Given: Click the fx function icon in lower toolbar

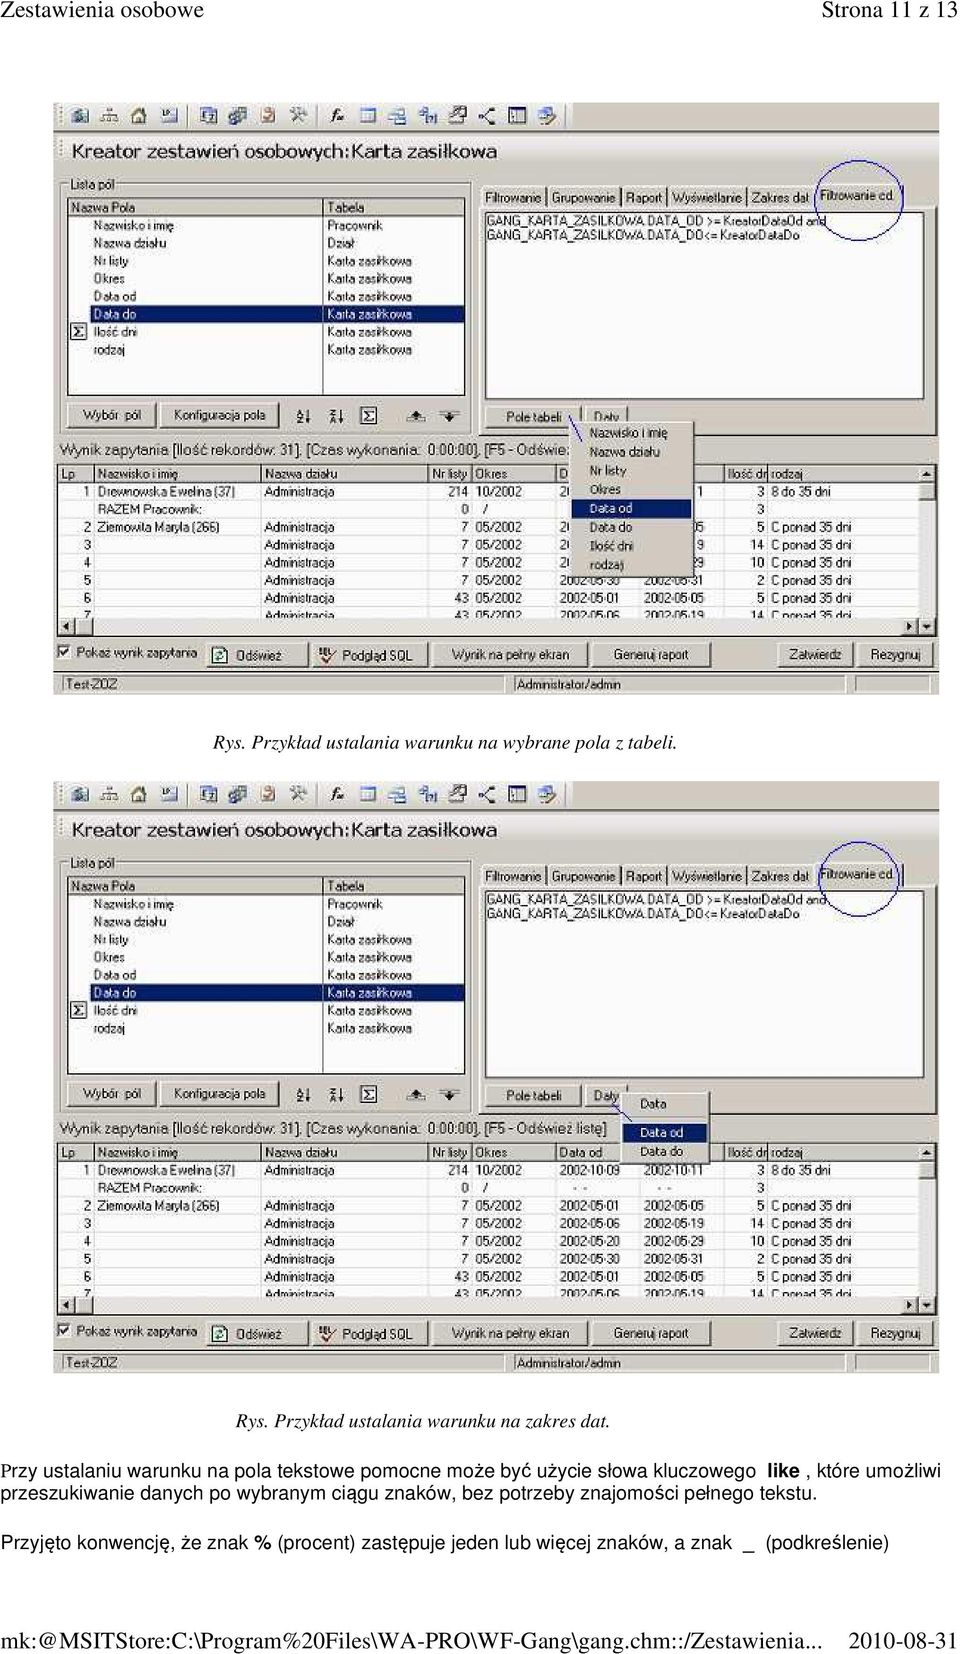Looking at the screenshot, I should point(337,795).
